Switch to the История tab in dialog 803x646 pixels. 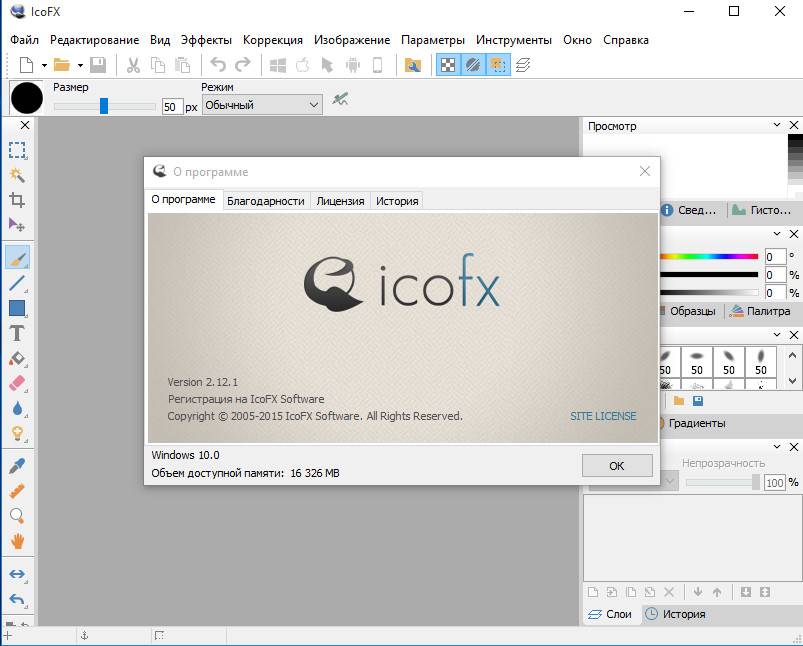397,201
